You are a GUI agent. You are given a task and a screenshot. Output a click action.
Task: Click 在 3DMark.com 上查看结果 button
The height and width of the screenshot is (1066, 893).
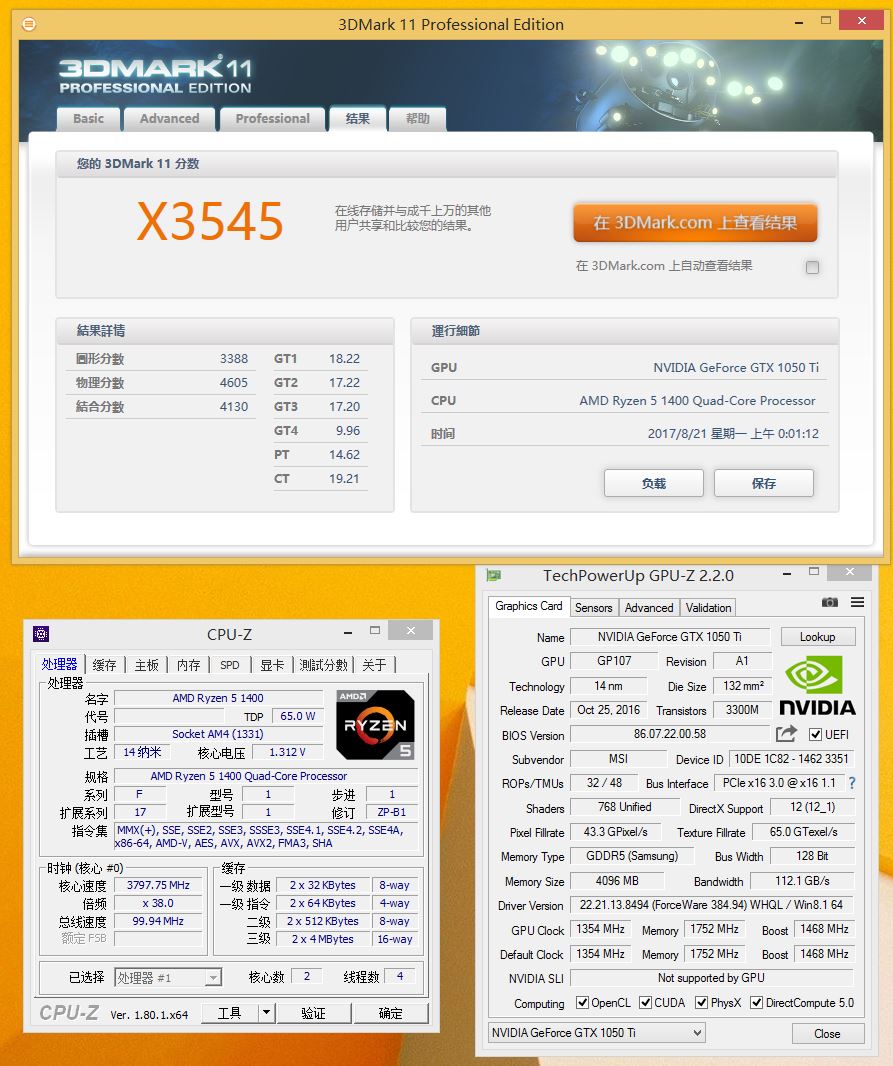pos(695,223)
